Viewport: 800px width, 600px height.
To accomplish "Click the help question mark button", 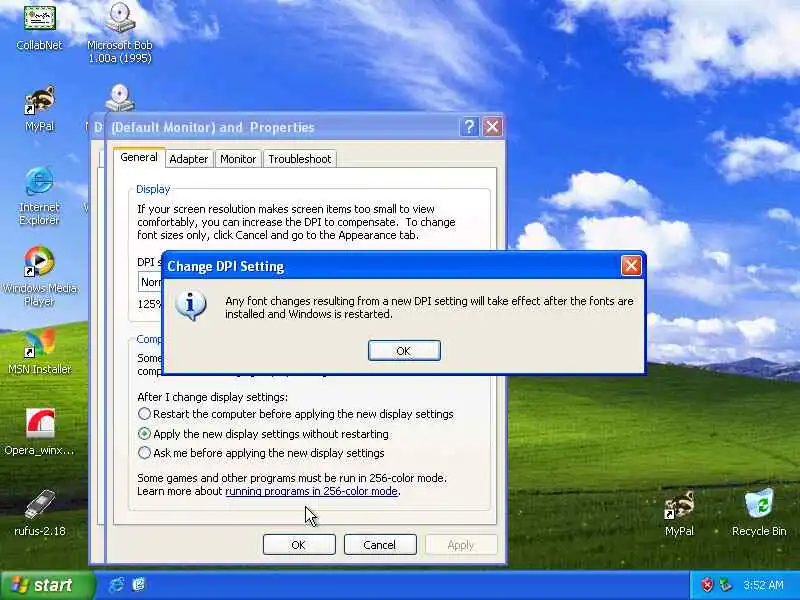I will (x=469, y=127).
